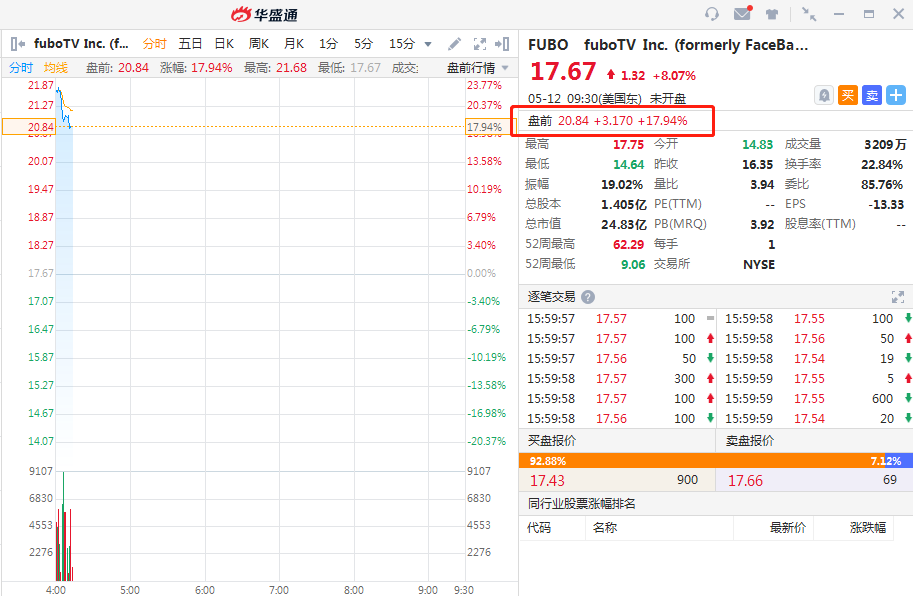Click the 7.12% sell ratio bar
913x596 pixels.
tap(899, 461)
